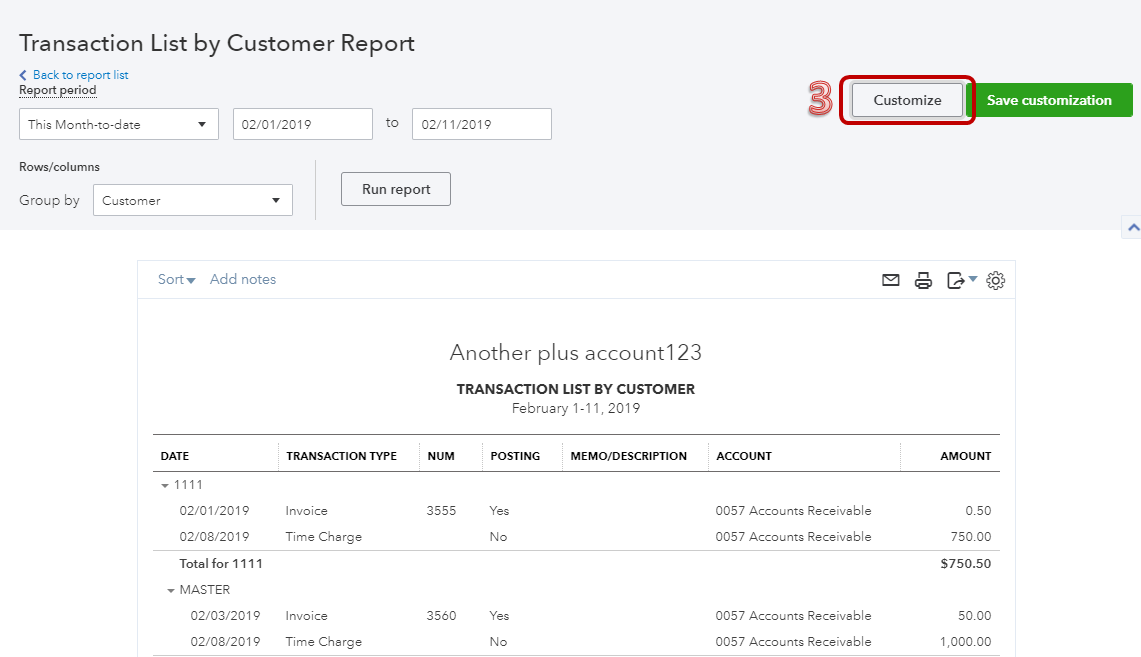Open the This Month-to-date period dropdown
Image resolution: width=1141 pixels, height=657 pixels.
click(x=118, y=123)
